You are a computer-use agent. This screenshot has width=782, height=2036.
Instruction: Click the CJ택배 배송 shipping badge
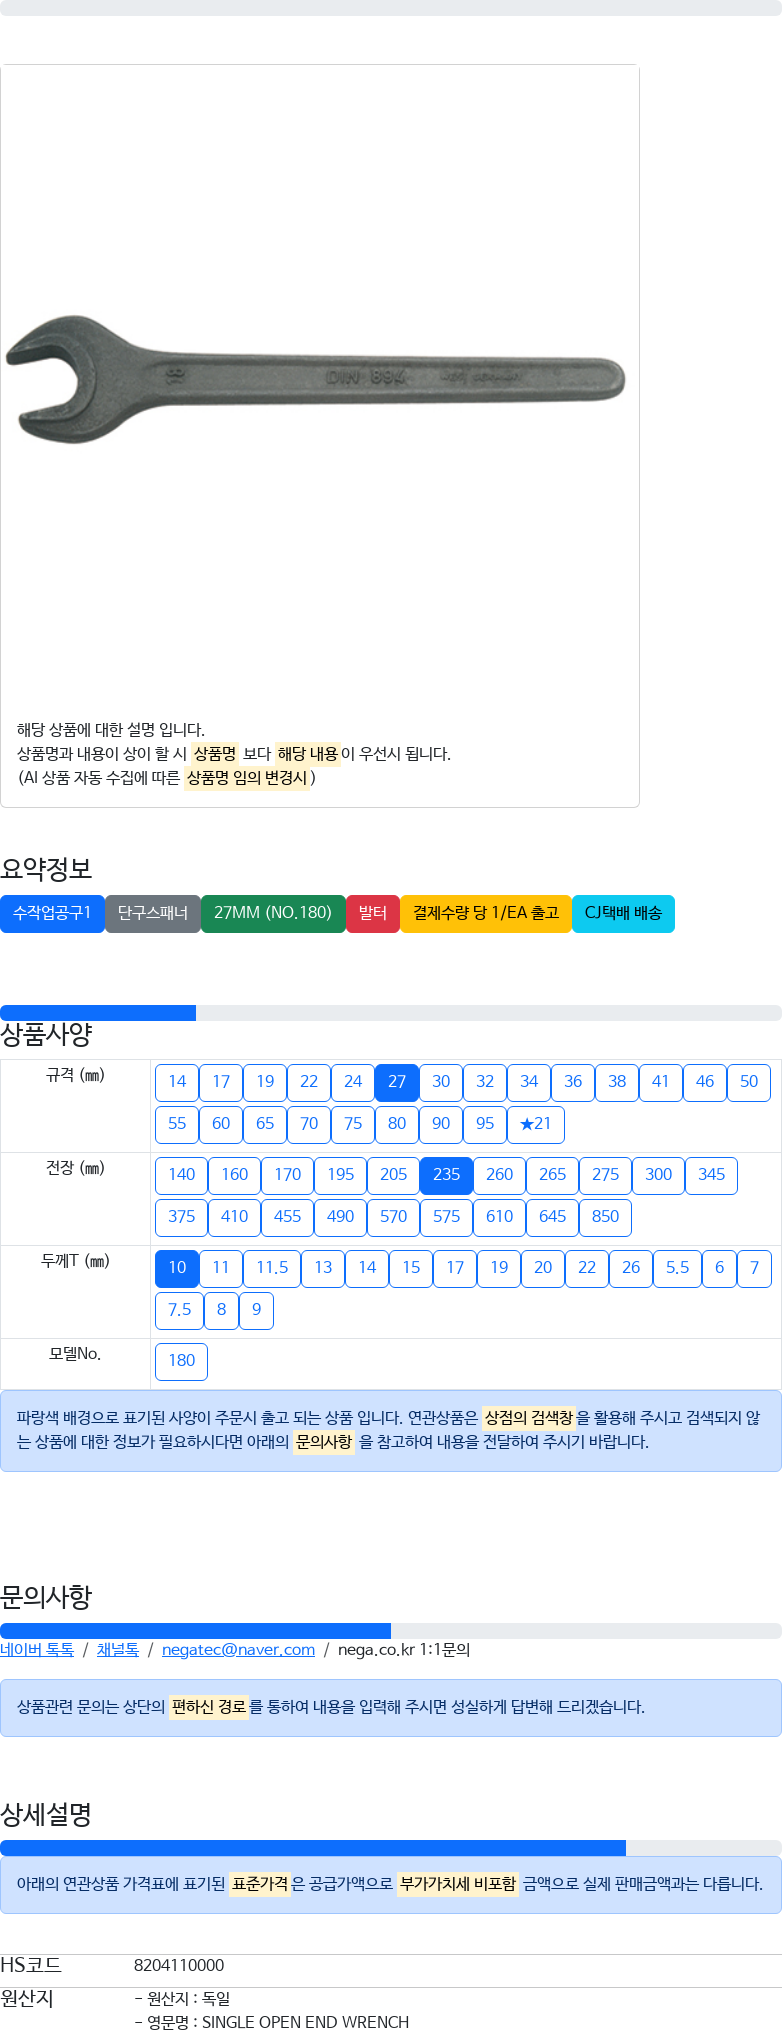click(x=623, y=913)
